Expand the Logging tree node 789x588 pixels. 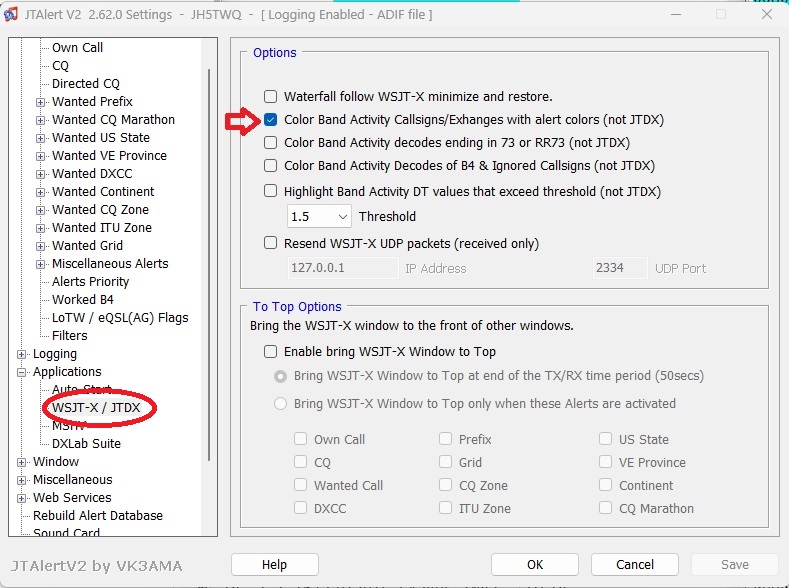(21, 355)
